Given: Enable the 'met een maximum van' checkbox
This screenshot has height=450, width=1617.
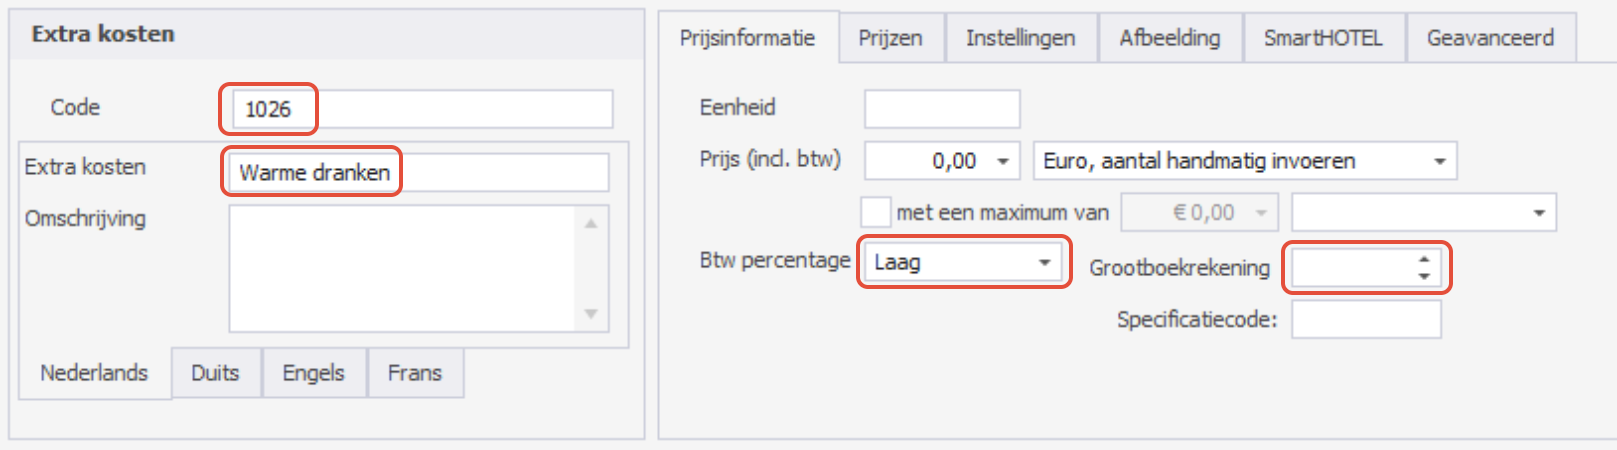Looking at the screenshot, I should click(x=875, y=212).
